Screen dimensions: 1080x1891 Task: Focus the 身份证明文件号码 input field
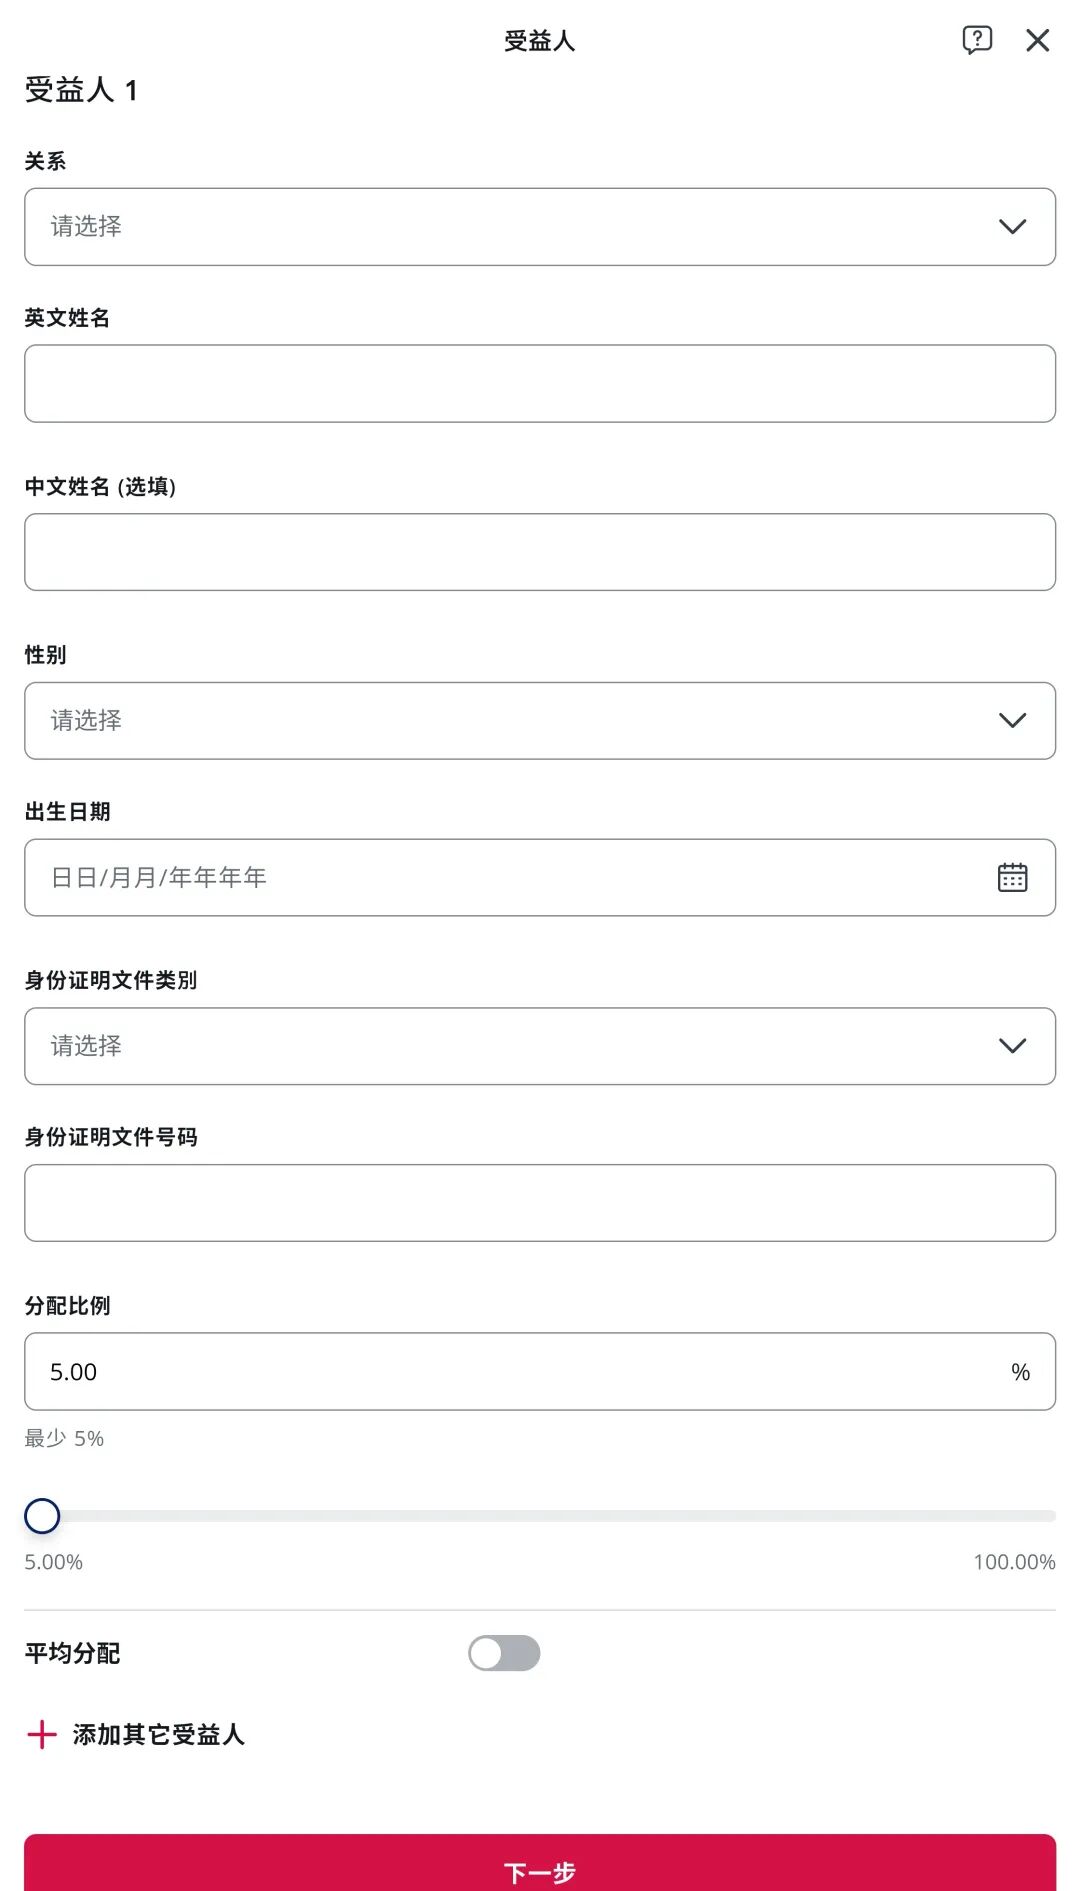point(540,1203)
